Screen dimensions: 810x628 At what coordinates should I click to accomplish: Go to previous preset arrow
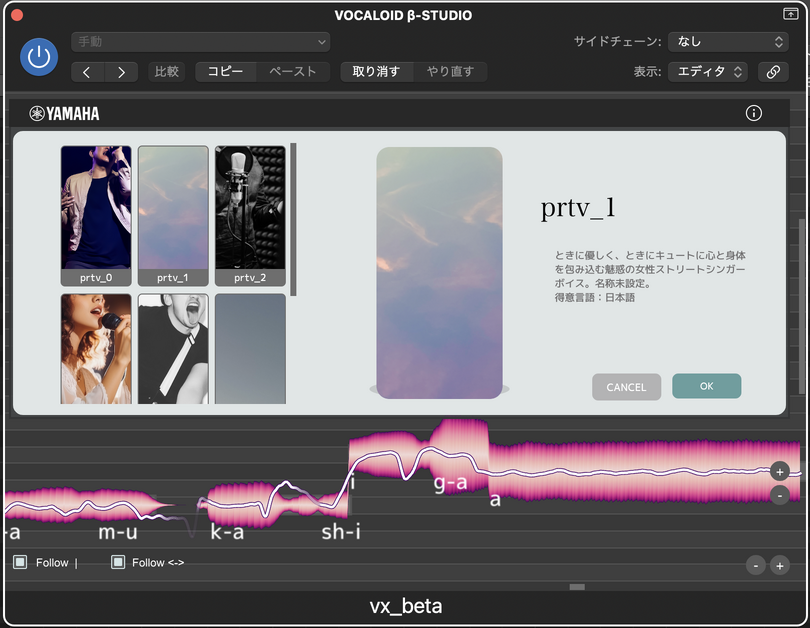tap(87, 72)
